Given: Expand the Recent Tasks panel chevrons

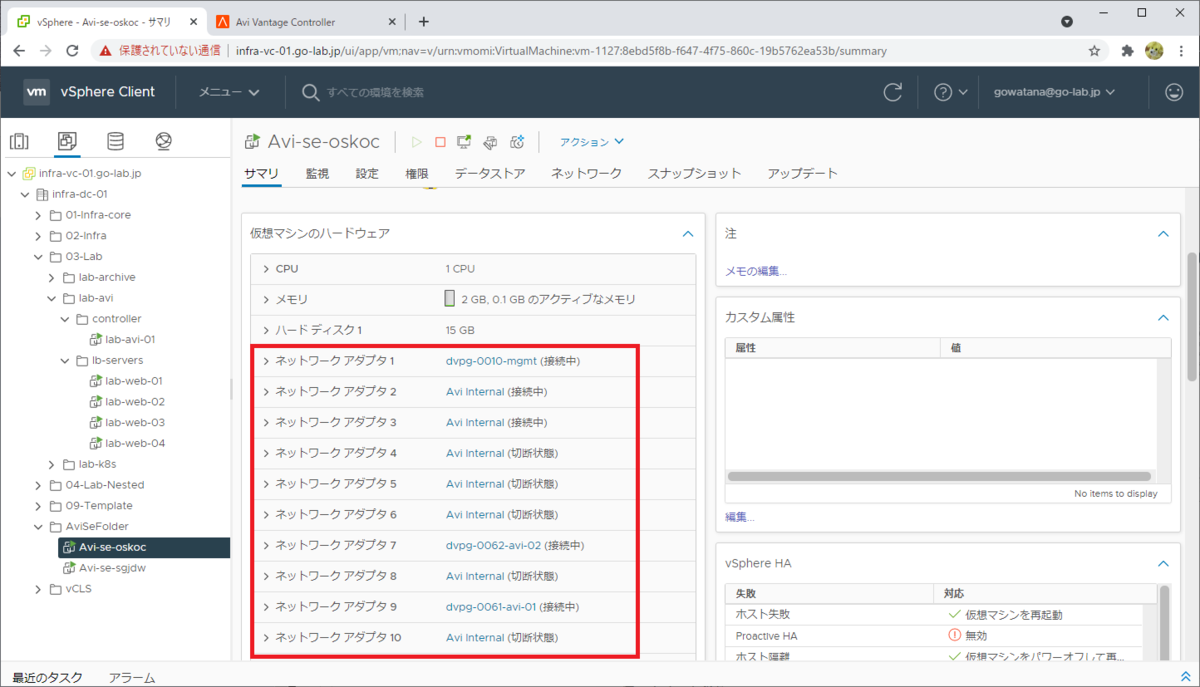Looking at the screenshot, I should click(x=1186, y=677).
